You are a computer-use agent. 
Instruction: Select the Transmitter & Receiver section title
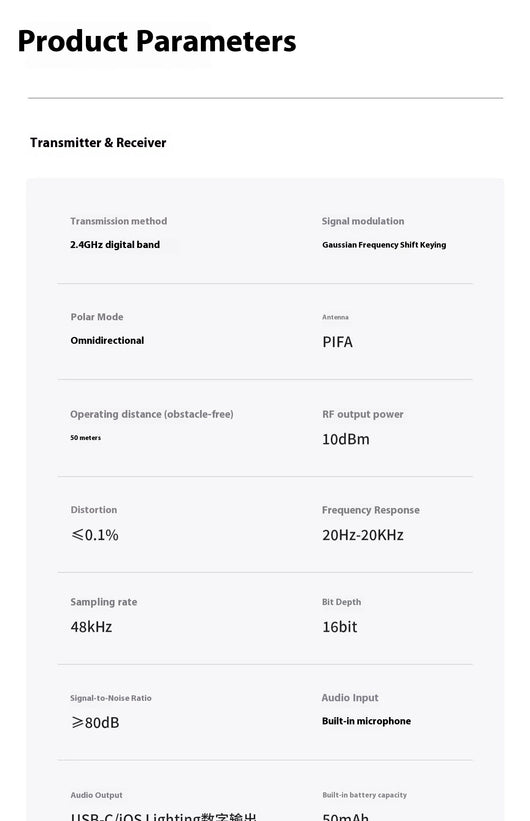pos(98,142)
